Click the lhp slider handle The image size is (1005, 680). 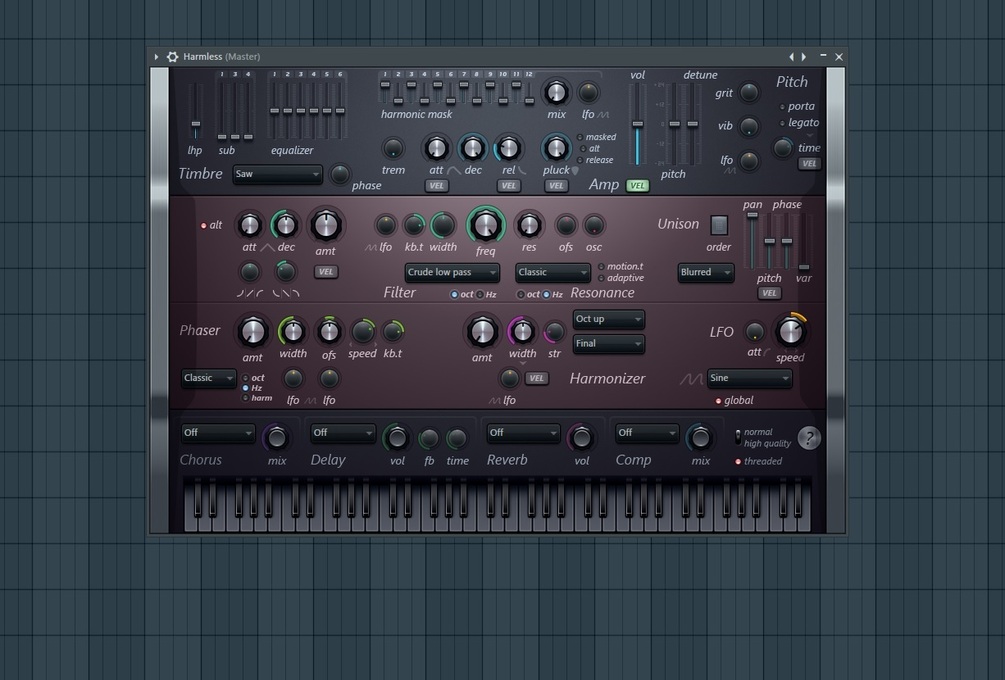tap(195, 124)
